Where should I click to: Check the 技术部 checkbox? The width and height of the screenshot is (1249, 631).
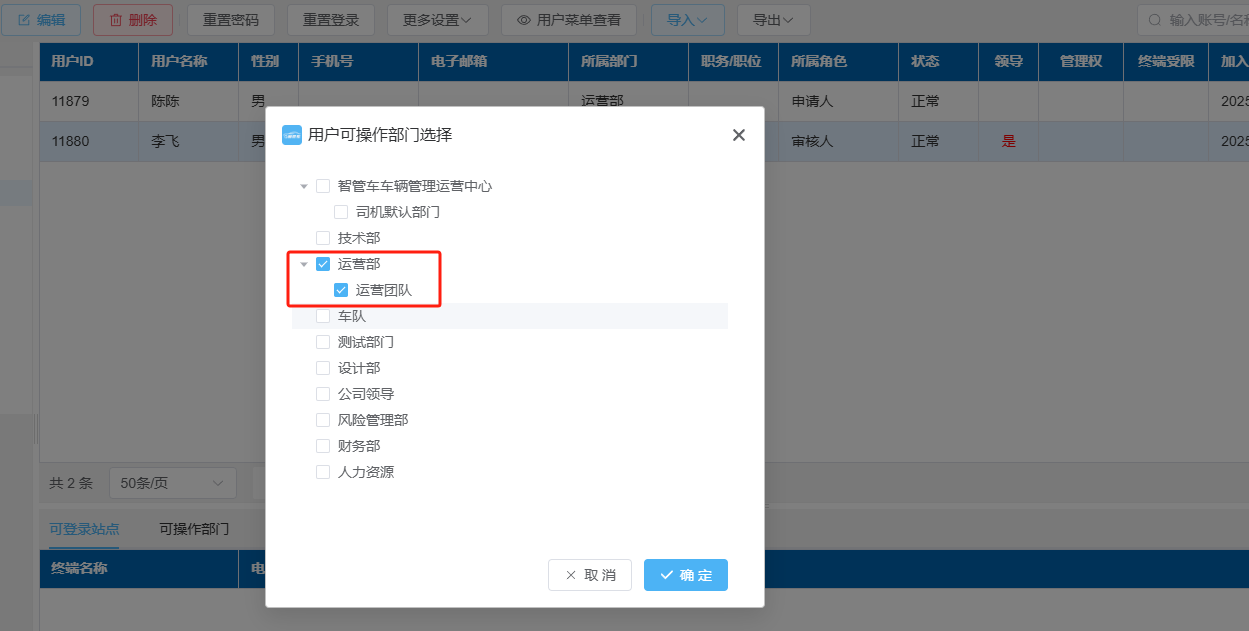tap(323, 238)
